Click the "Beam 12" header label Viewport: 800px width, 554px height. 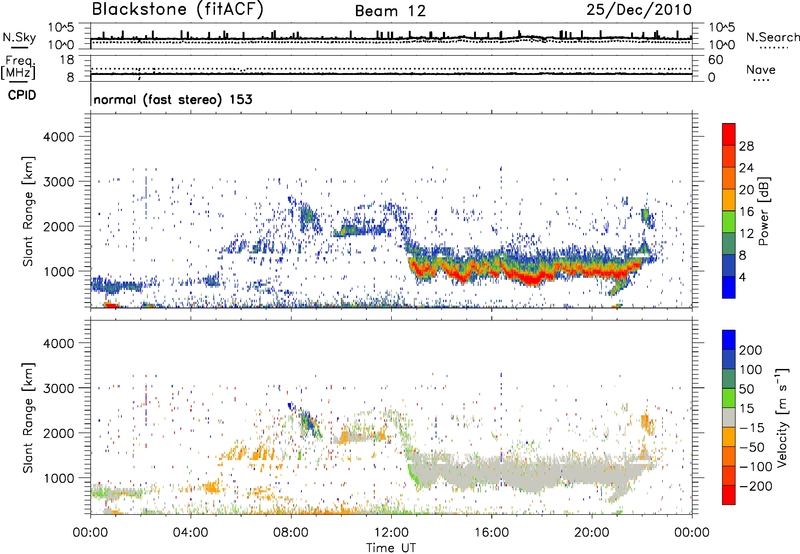390,11
